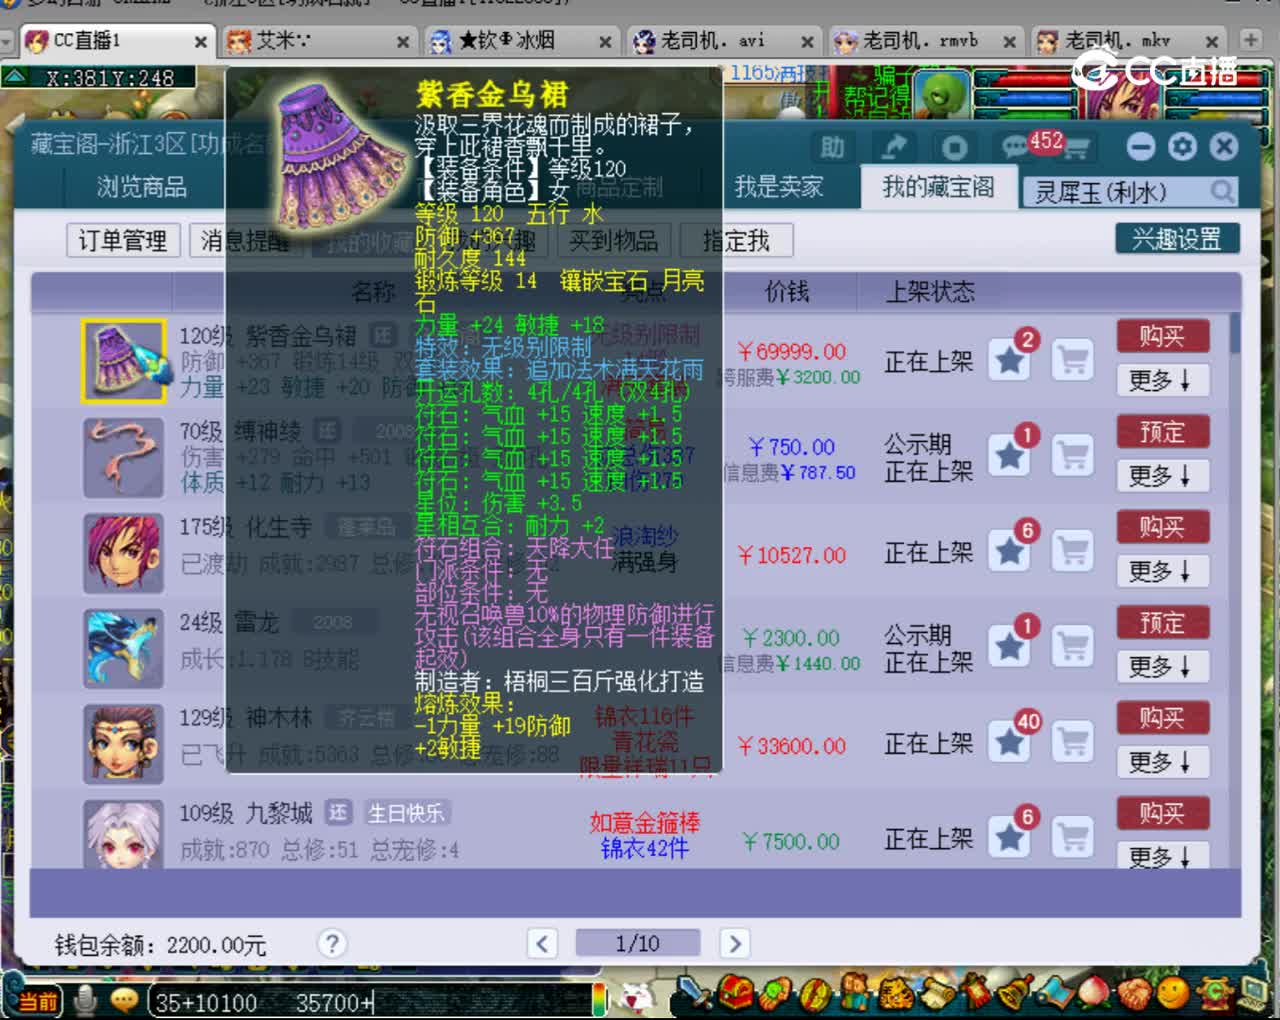Screen dimensions: 1280x1020
Task: Expand 更多 options for 雷龙
Action: click(1162, 667)
